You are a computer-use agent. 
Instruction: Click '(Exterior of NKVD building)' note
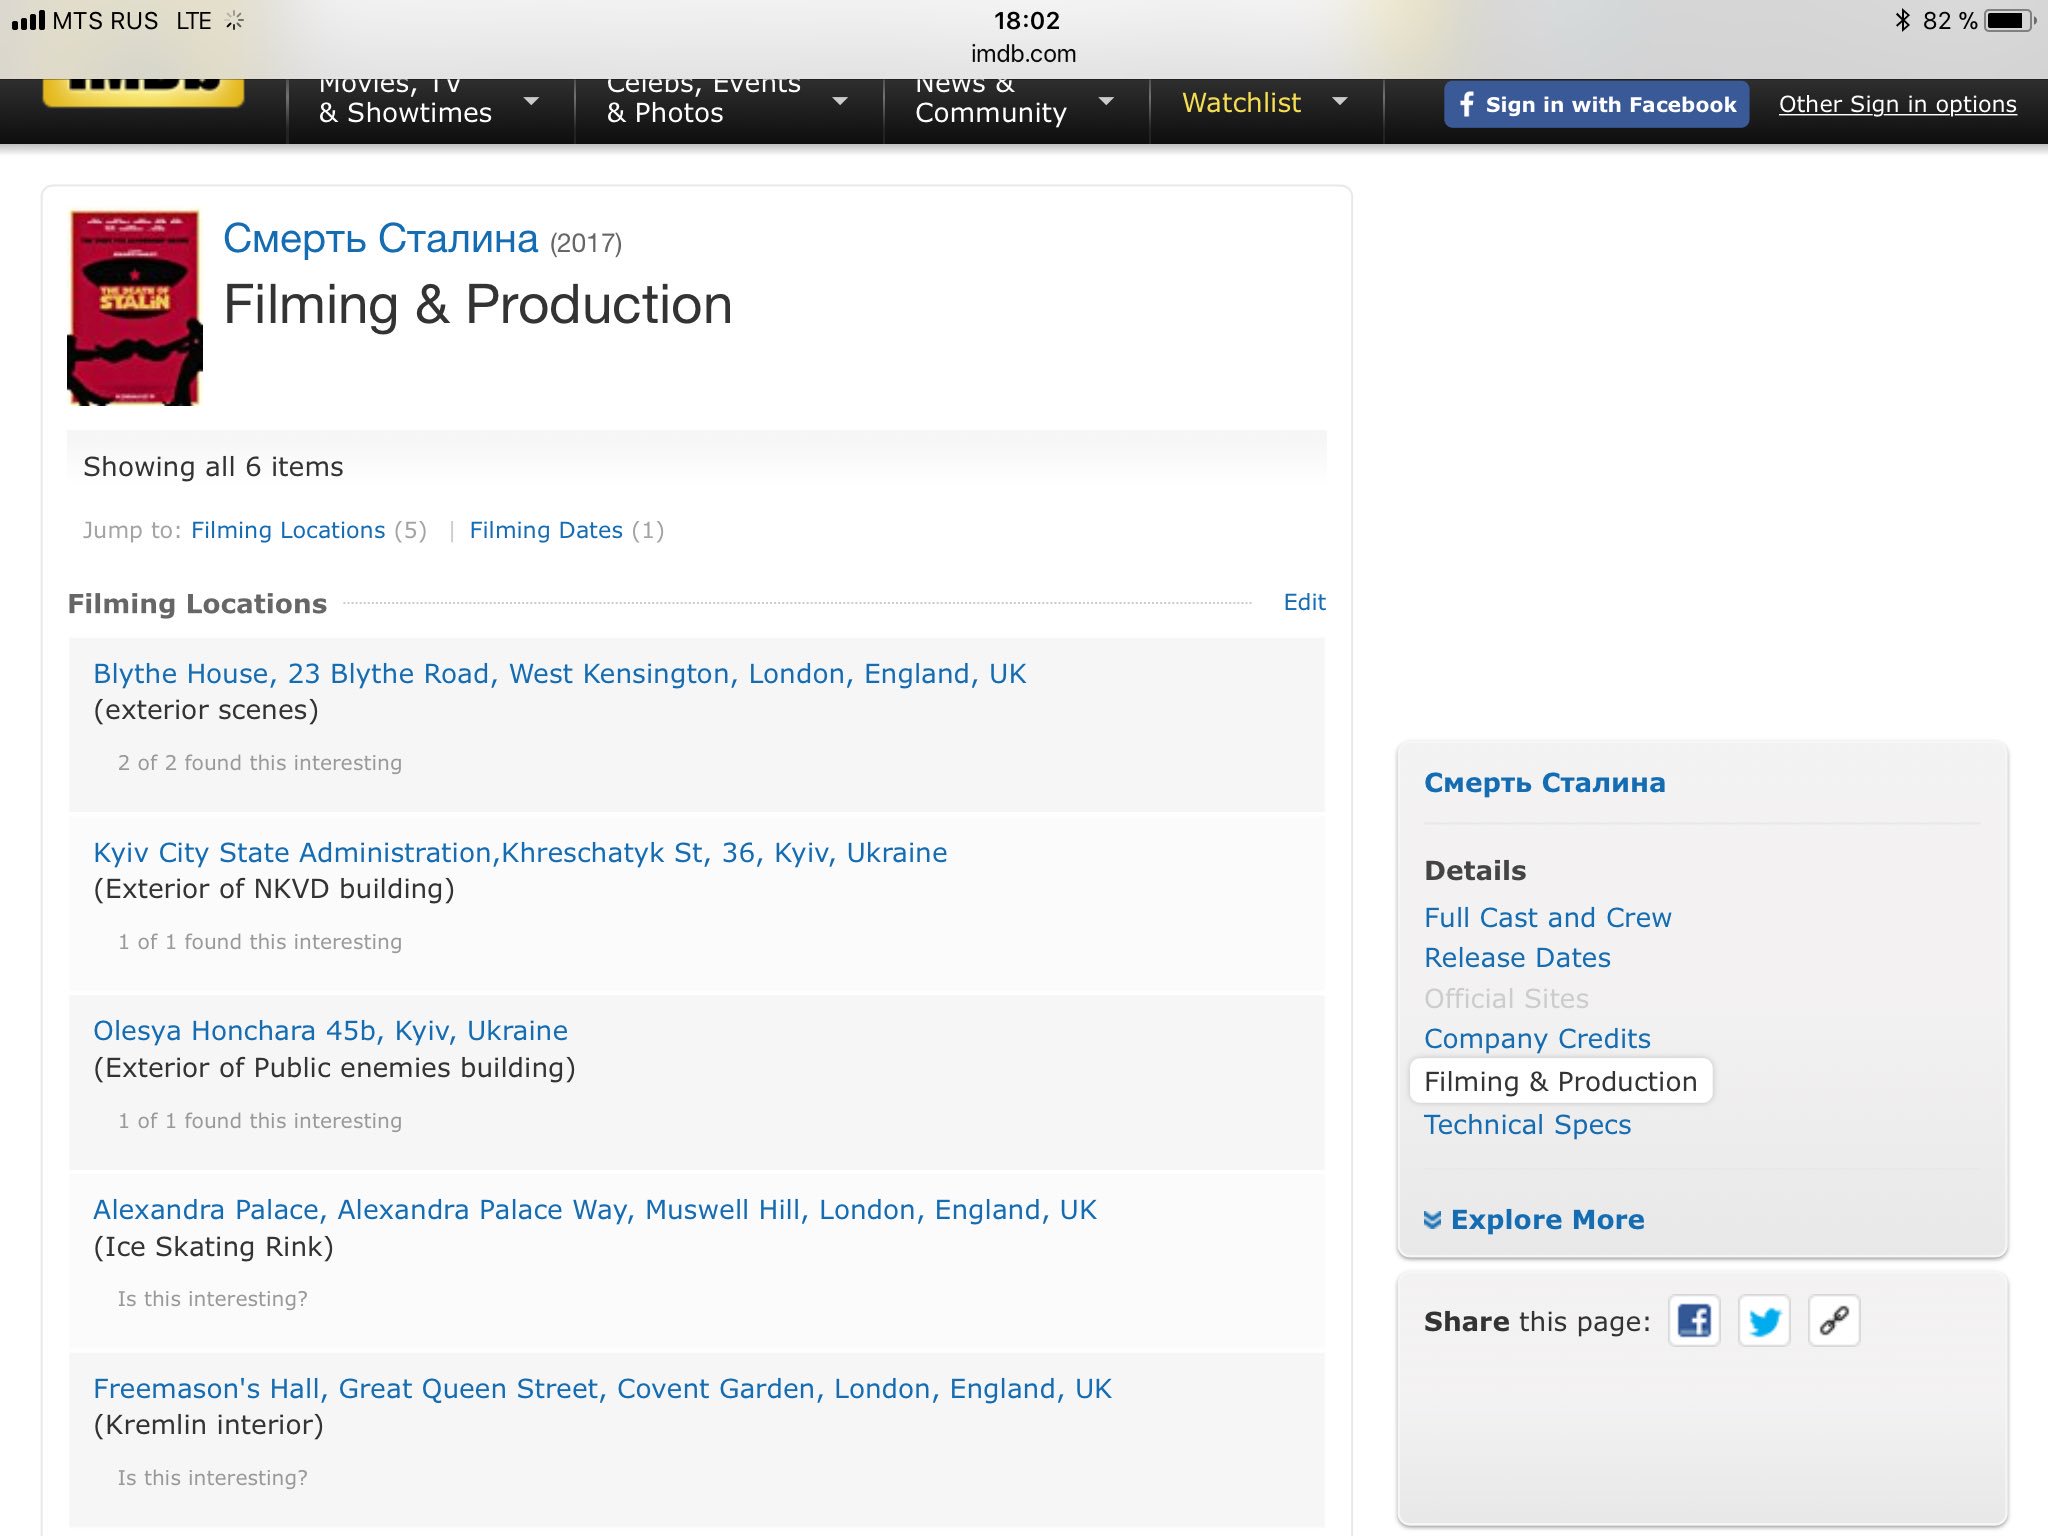tap(274, 889)
